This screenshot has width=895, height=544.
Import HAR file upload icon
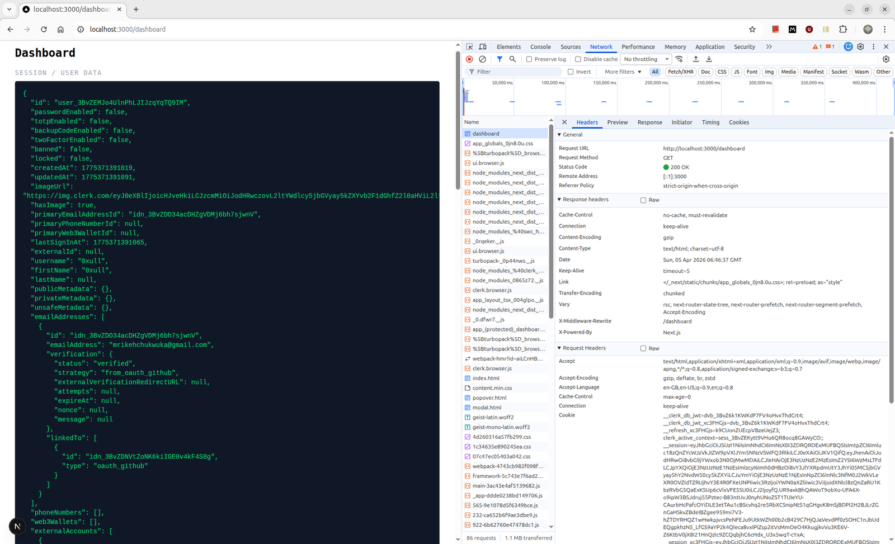(x=695, y=59)
